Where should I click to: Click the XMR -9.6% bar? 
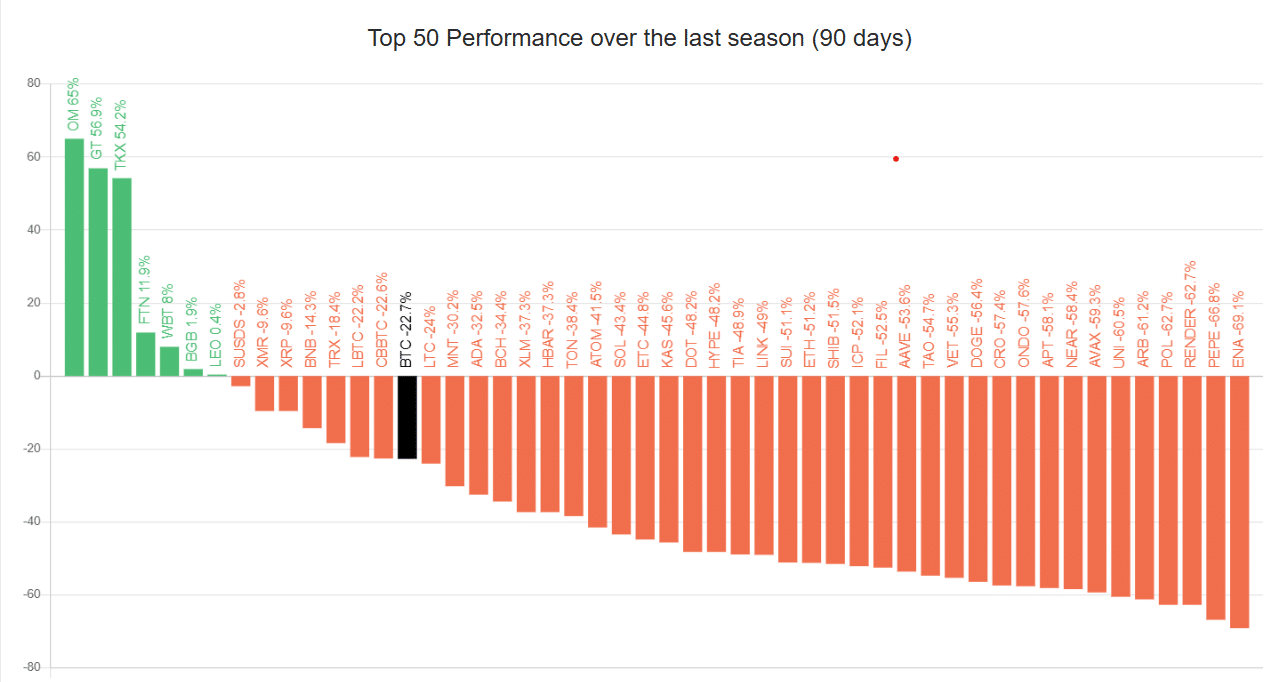pos(264,393)
